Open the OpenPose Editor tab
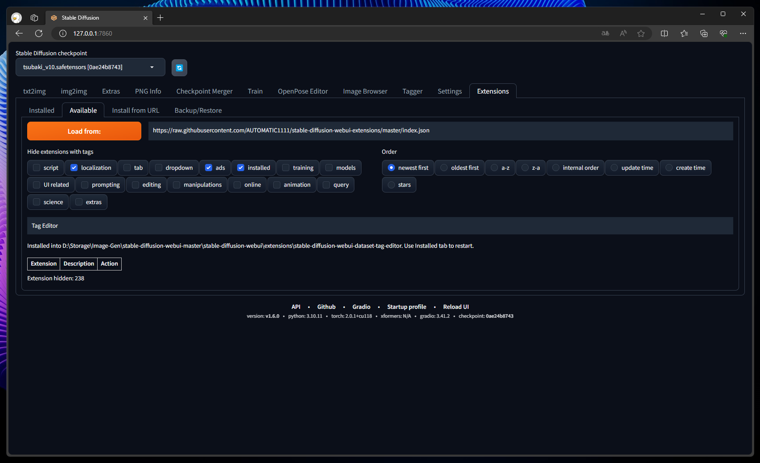Viewport: 760px width, 463px height. (x=302, y=91)
